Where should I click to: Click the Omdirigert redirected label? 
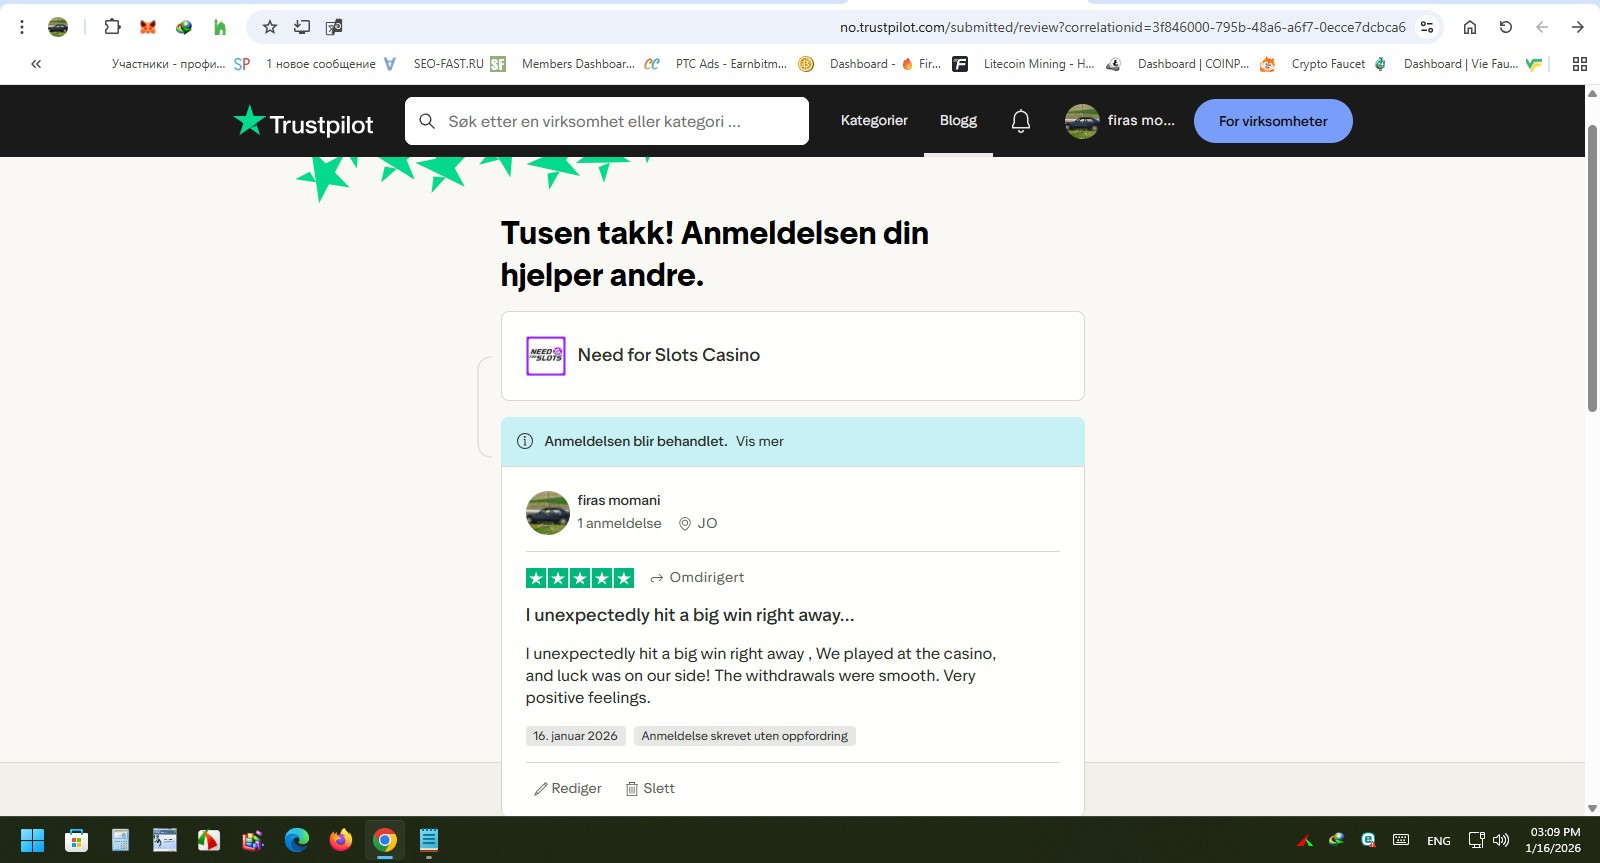tap(697, 578)
